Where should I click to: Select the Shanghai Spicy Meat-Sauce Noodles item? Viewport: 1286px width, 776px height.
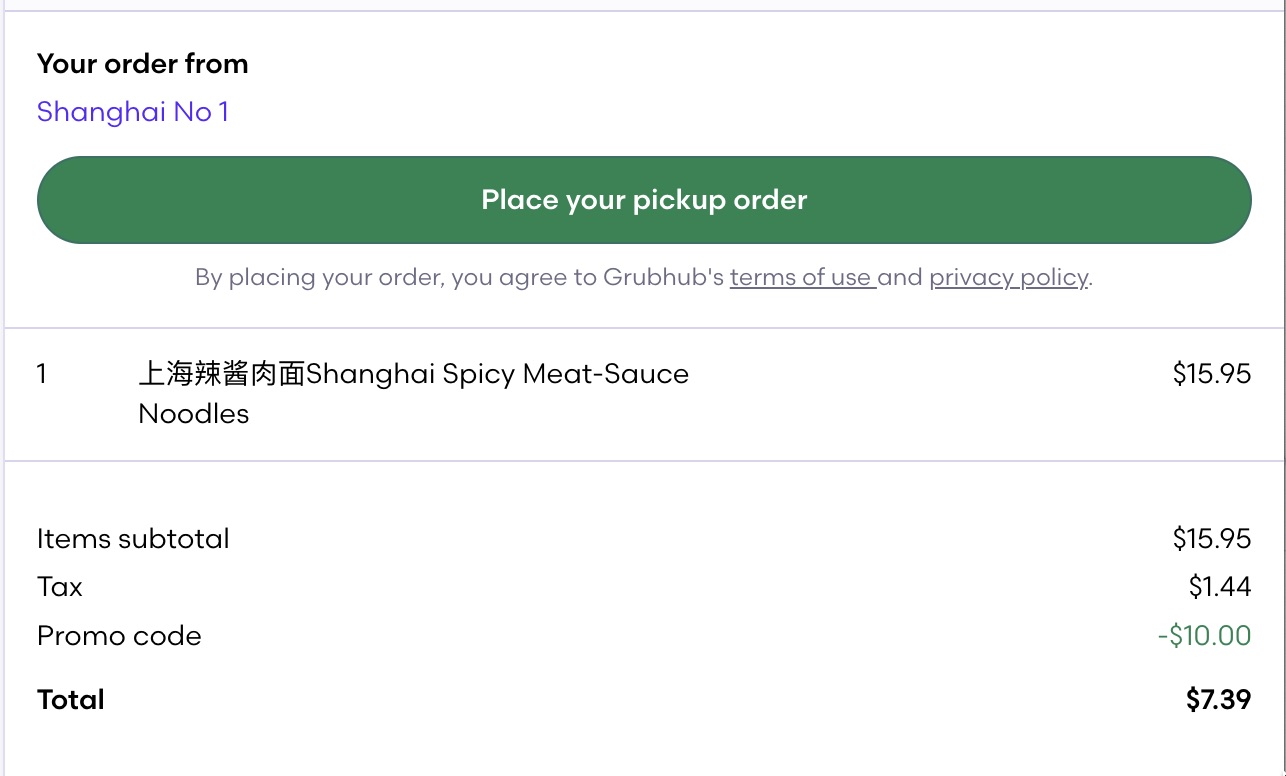(x=414, y=393)
